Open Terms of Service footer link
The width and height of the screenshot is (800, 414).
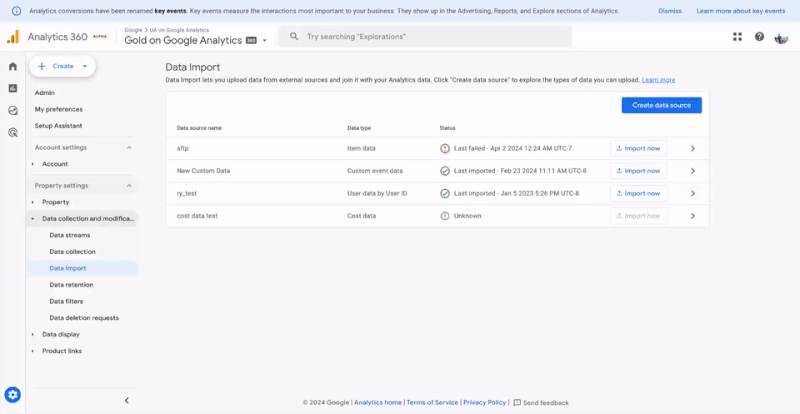432,403
